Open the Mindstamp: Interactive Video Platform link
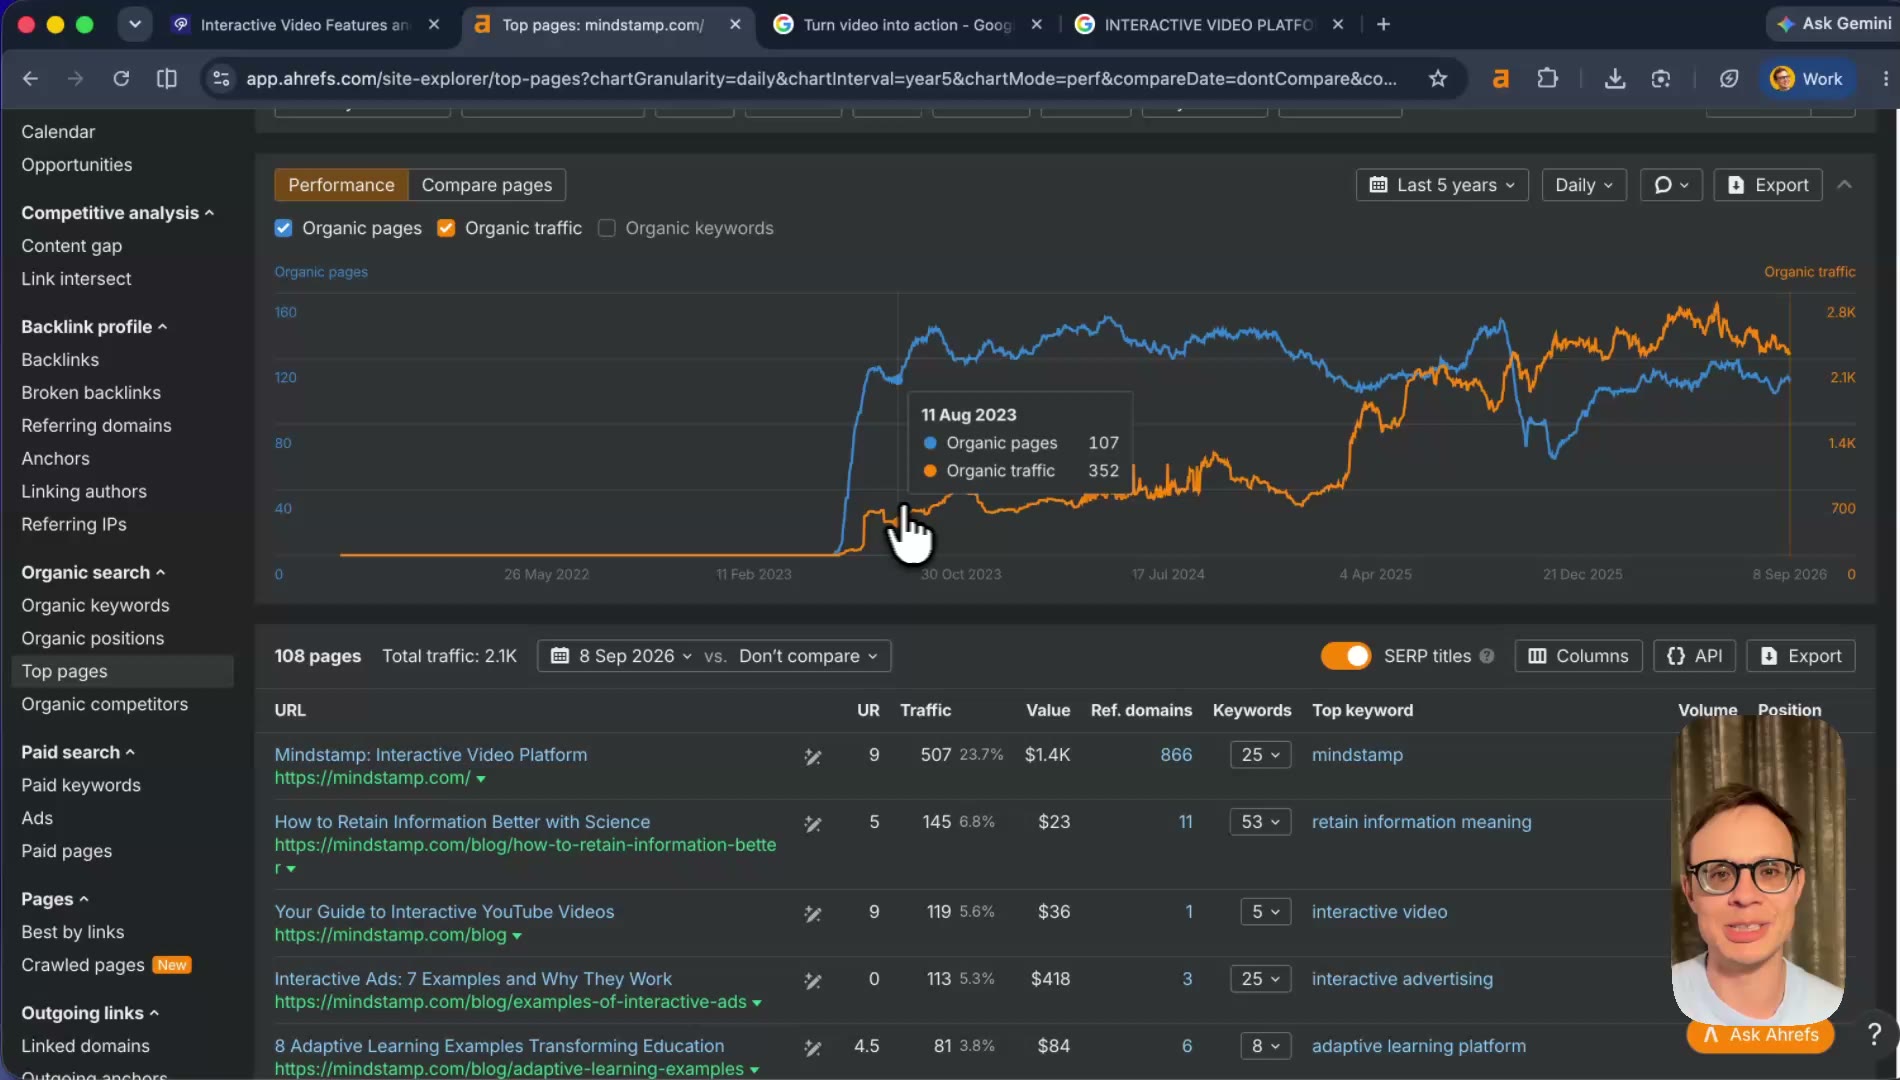 430,755
